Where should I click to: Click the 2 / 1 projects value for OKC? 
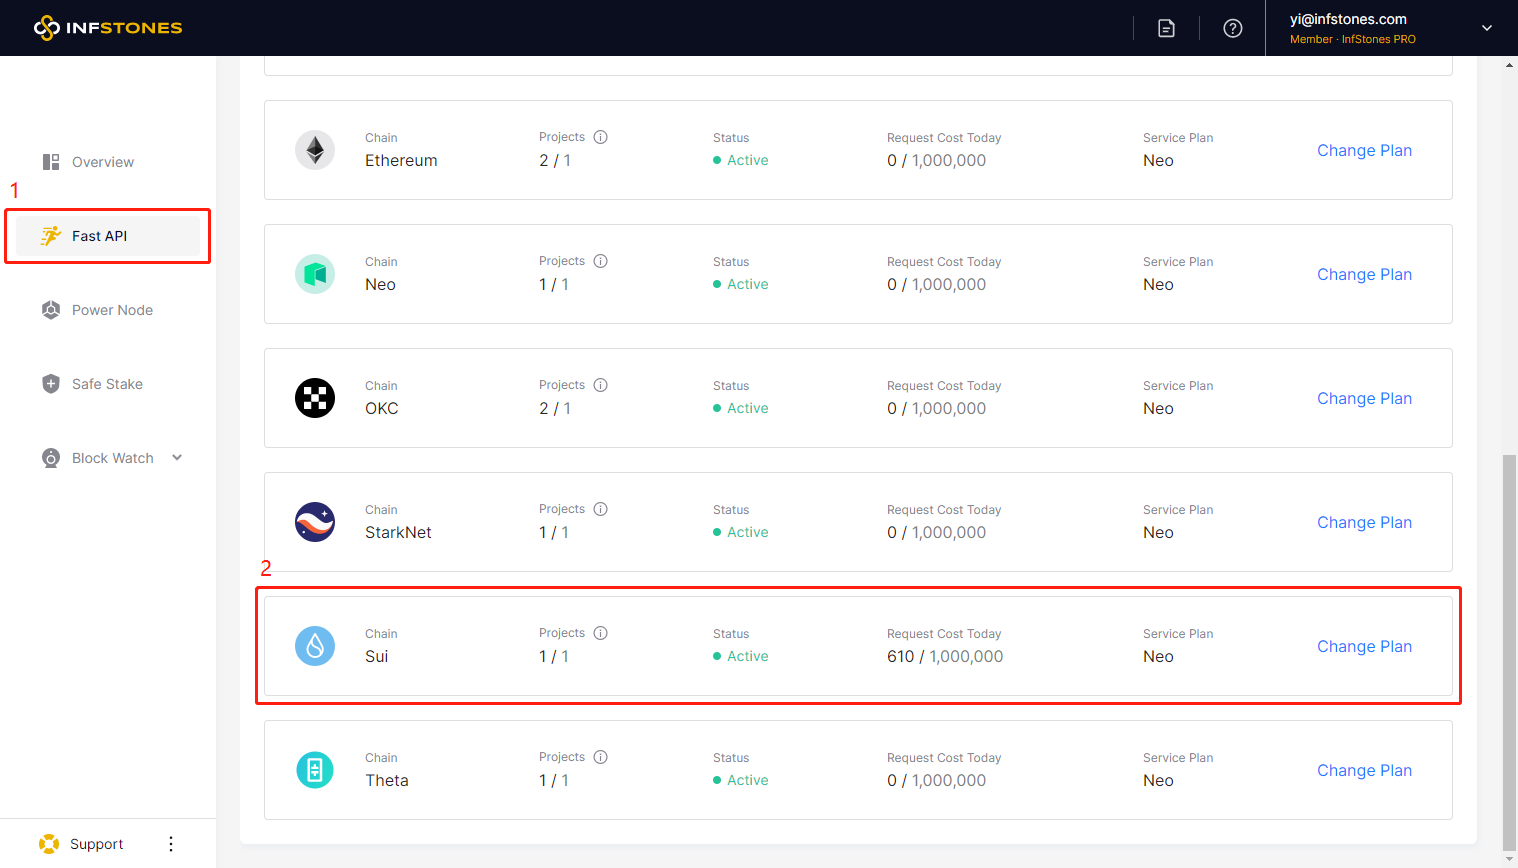tap(555, 409)
